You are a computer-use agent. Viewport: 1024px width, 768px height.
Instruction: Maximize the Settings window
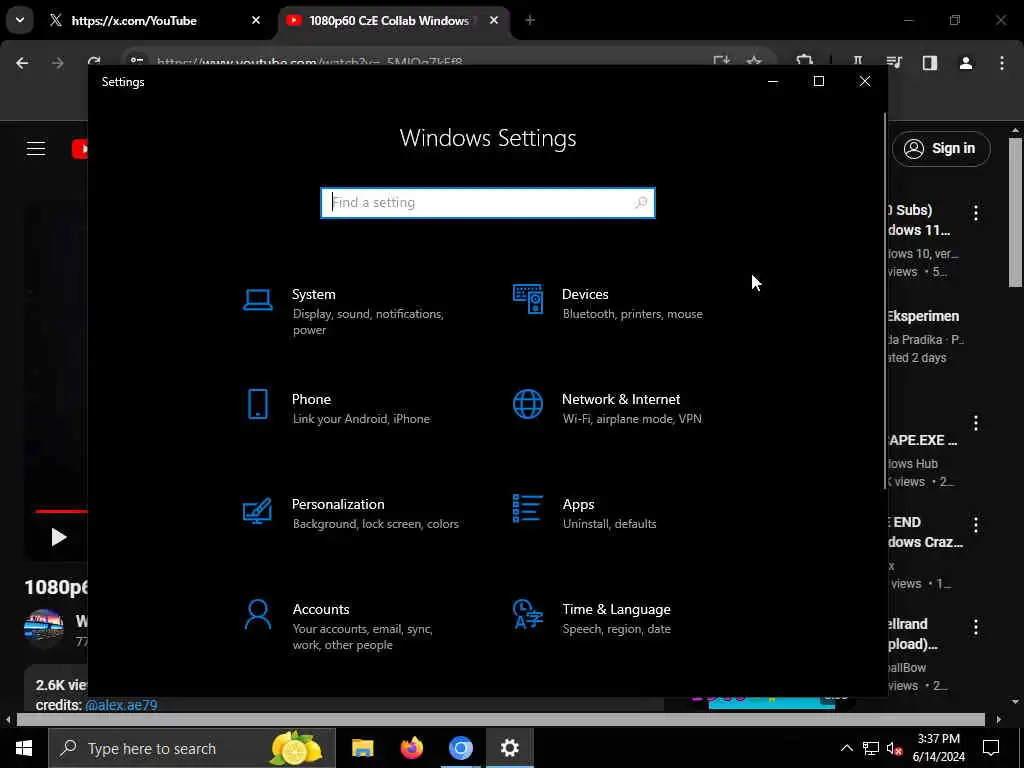[819, 81]
